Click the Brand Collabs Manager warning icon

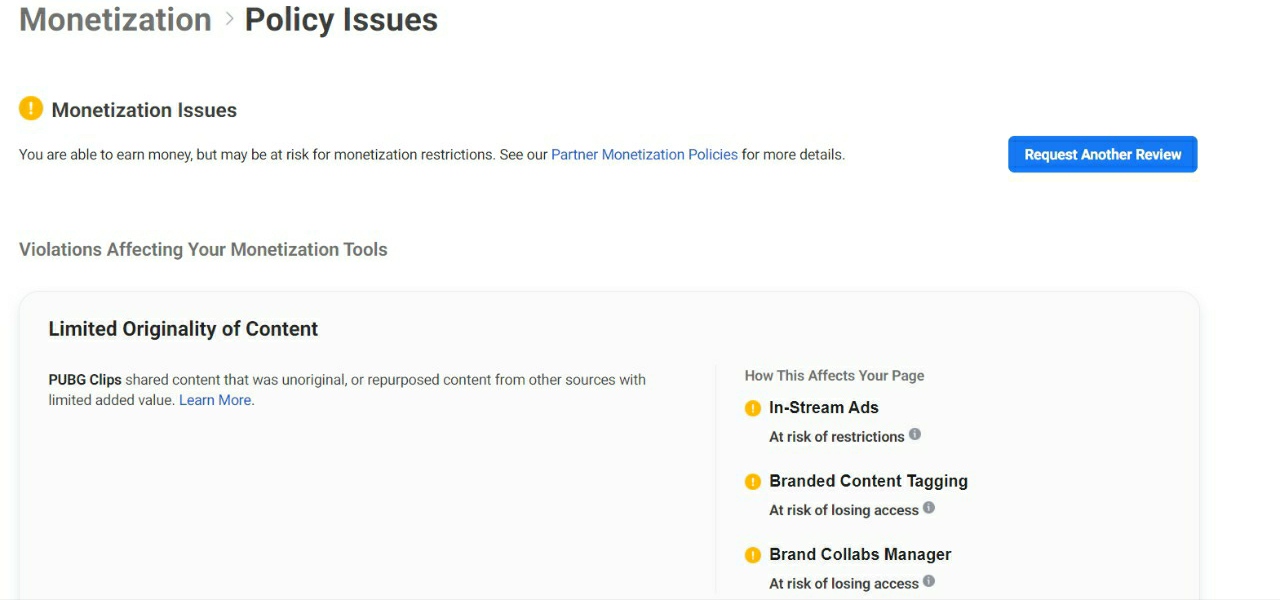(753, 555)
